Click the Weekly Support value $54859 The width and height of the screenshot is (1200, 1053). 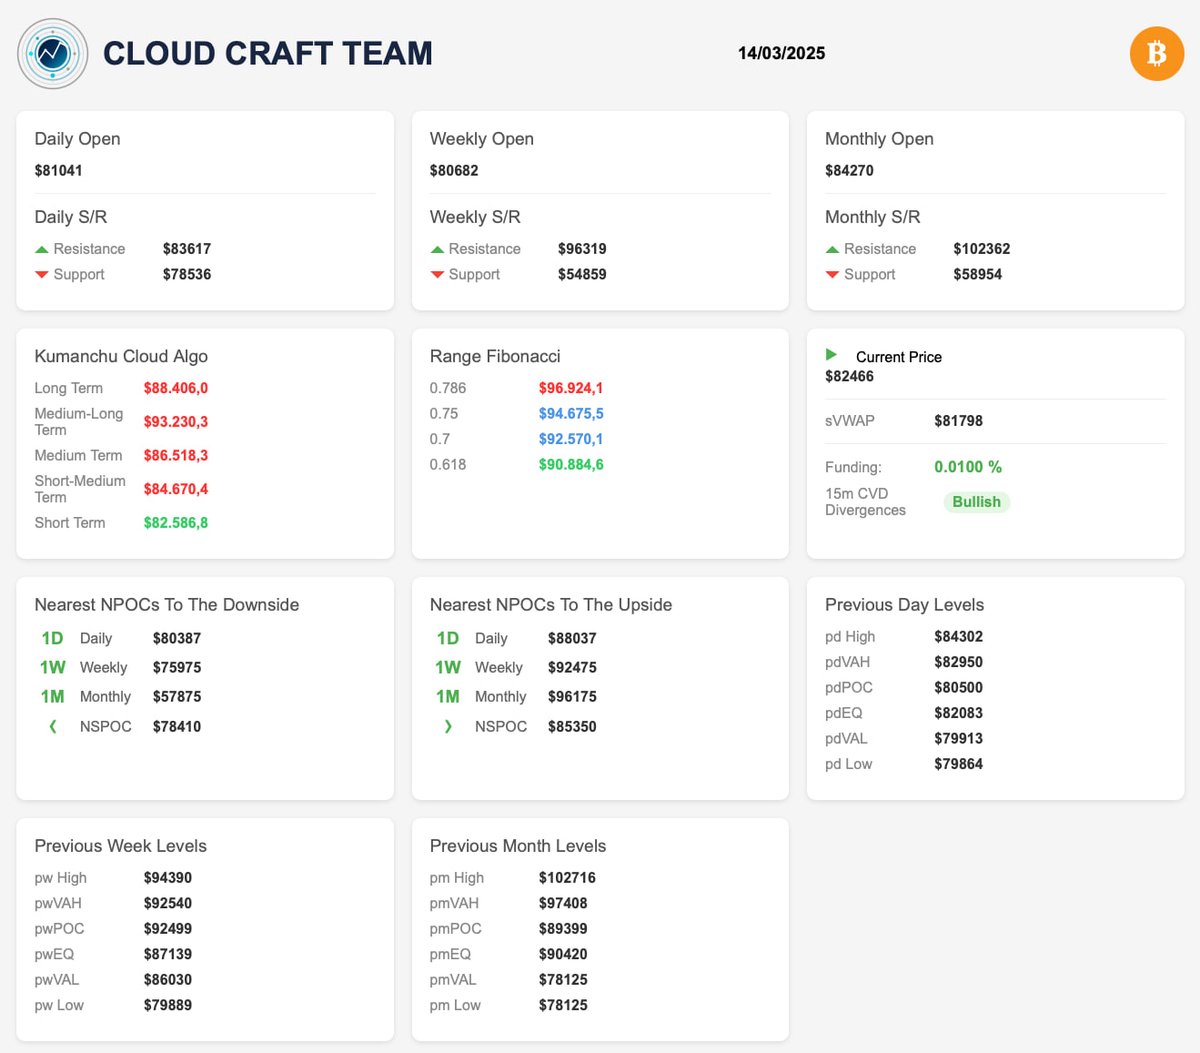tap(582, 274)
